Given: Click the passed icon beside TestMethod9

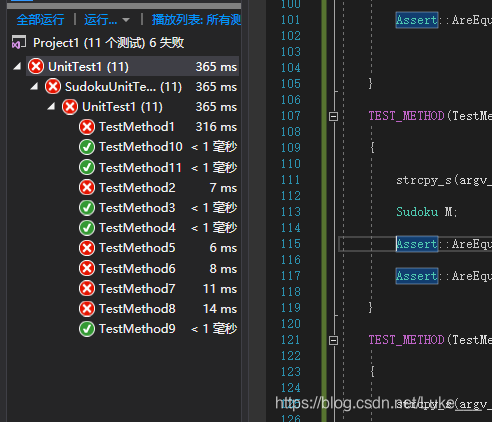Looking at the screenshot, I should pos(87,329).
